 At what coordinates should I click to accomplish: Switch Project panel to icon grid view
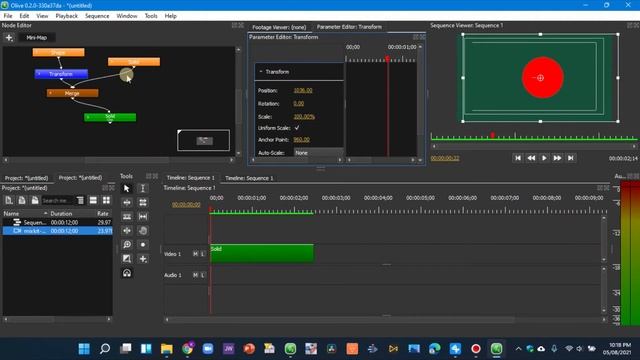click(106, 200)
